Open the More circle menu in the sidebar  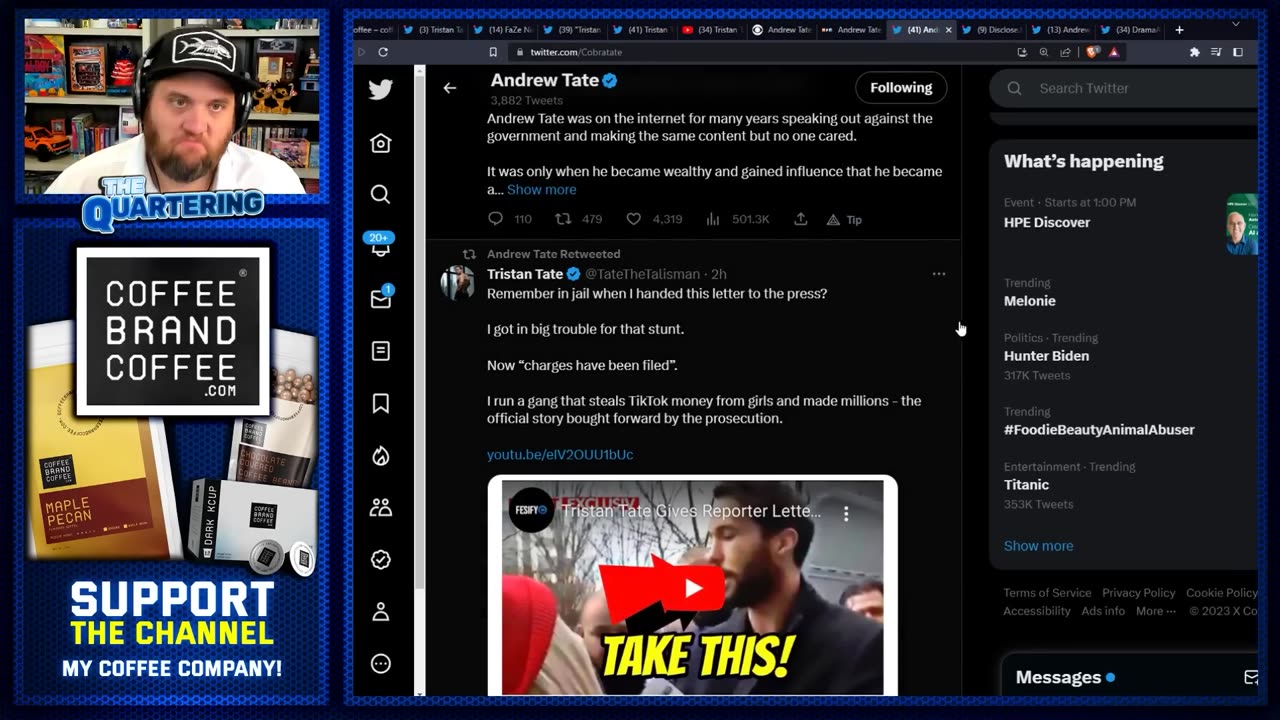(x=380, y=664)
